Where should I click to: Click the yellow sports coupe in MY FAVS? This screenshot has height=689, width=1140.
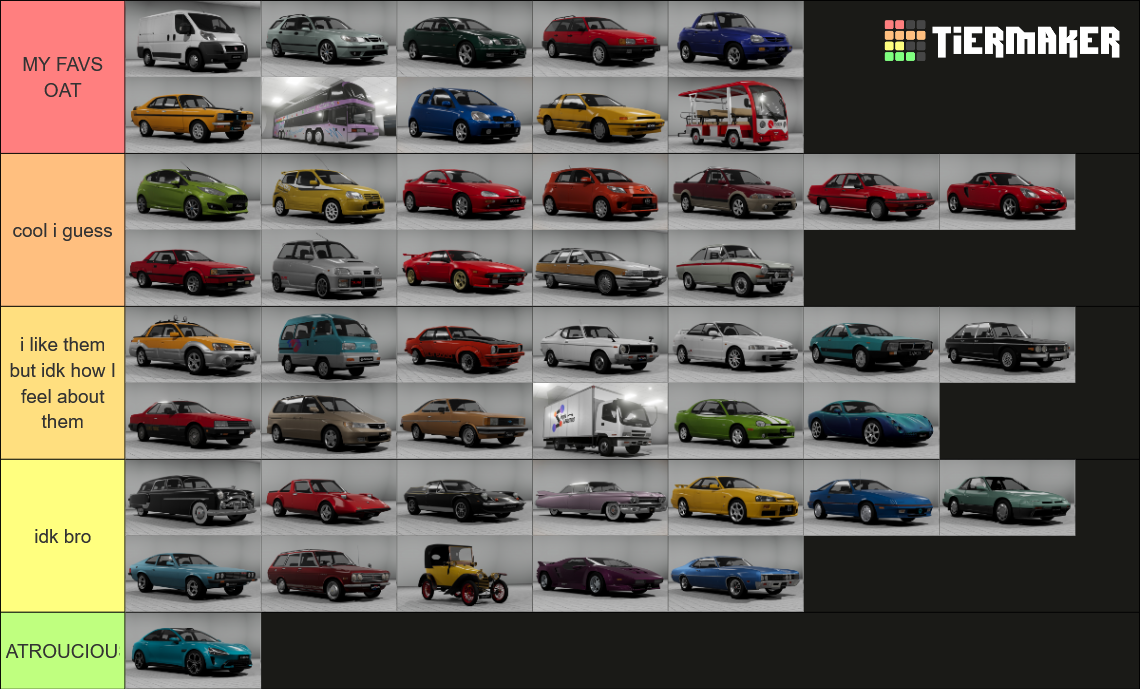coord(600,115)
